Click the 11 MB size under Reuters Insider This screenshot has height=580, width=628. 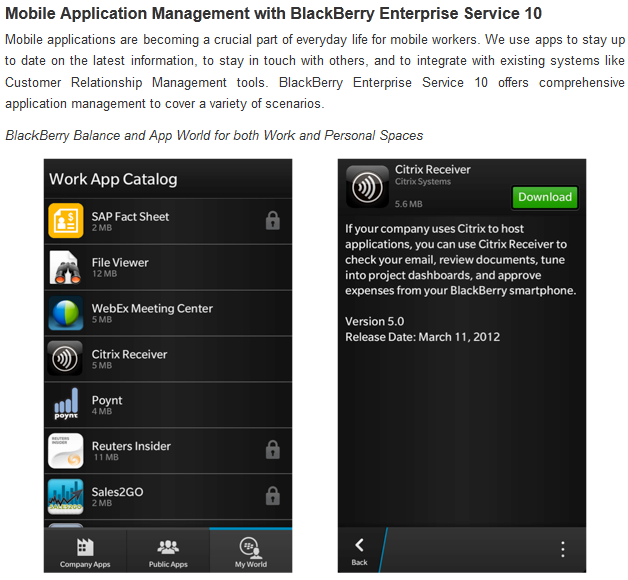[x=106, y=457]
